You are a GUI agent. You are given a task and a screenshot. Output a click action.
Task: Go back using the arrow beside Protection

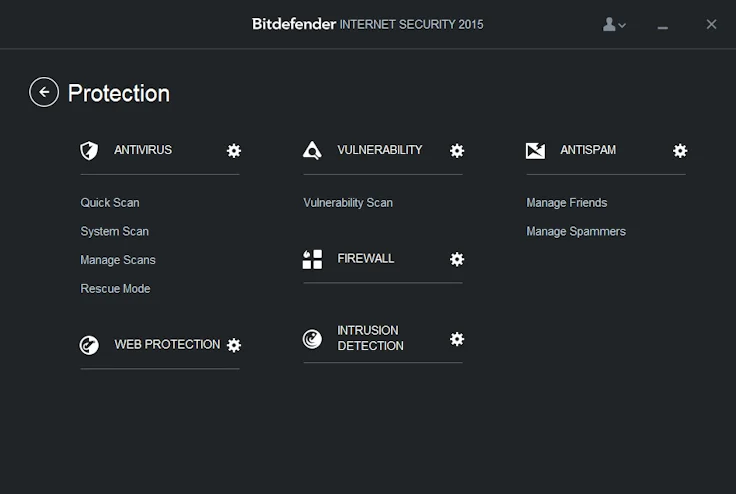44,92
